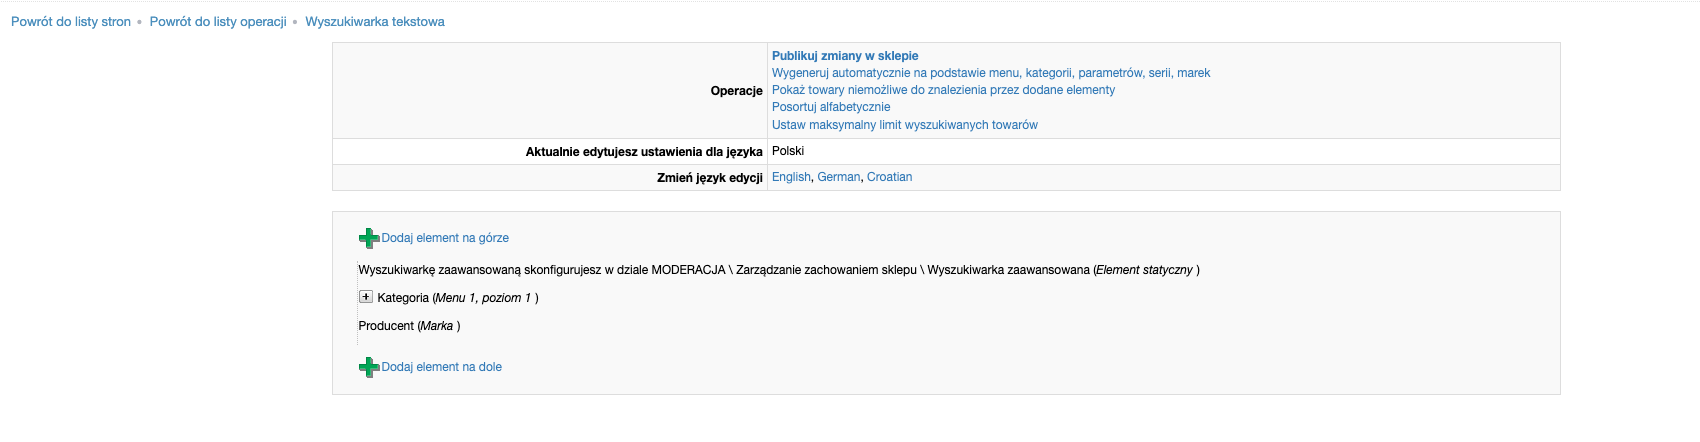Viewport: 1700px width, 442px height.
Task: Click the green plus icon beside Dodaj element na górze
Action: click(369, 238)
